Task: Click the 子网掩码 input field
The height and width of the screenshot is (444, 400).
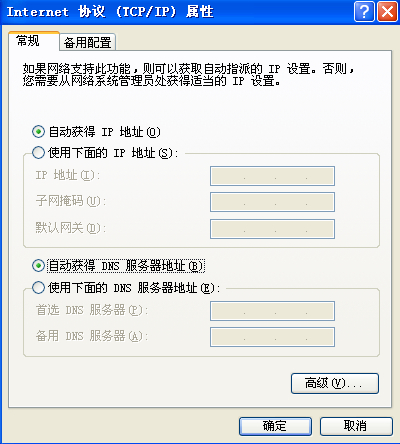Action: pos(272,202)
